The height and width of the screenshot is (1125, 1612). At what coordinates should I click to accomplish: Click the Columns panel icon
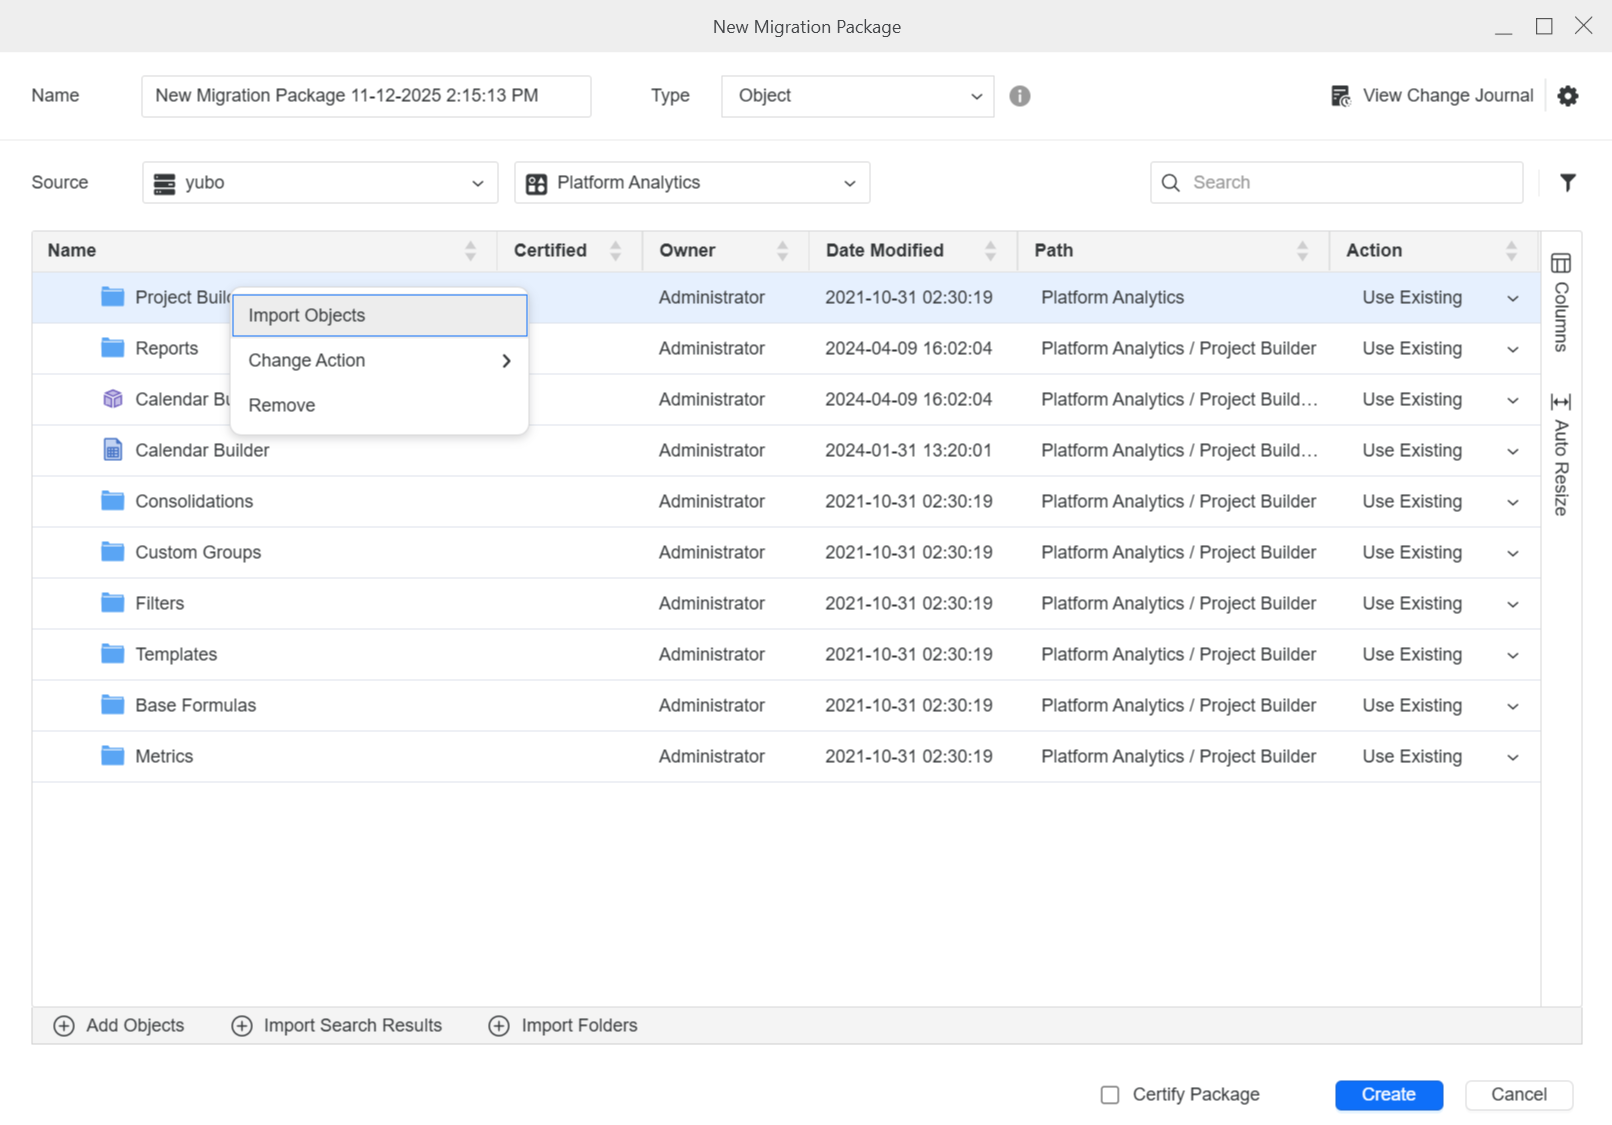(1560, 264)
